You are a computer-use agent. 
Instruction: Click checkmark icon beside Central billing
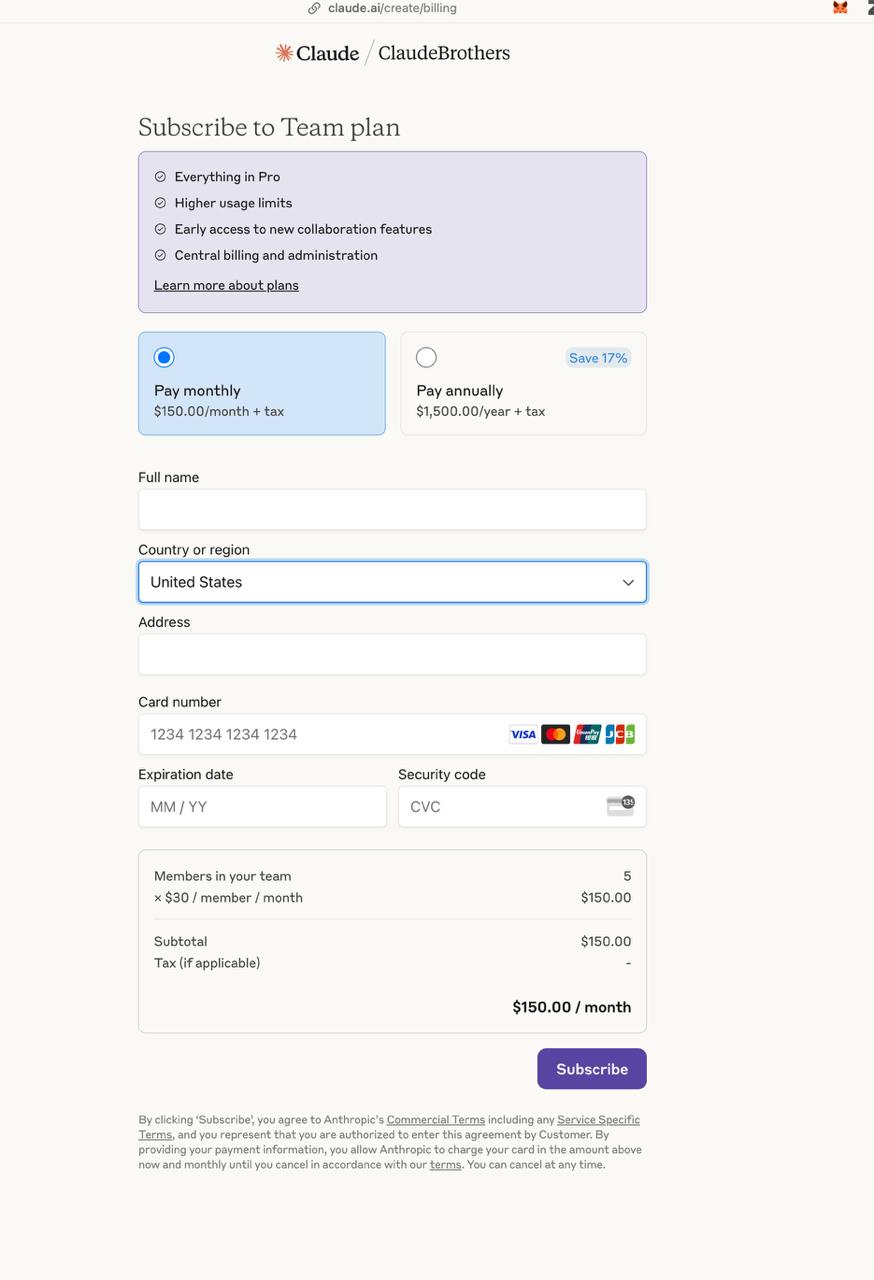click(160, 255)
